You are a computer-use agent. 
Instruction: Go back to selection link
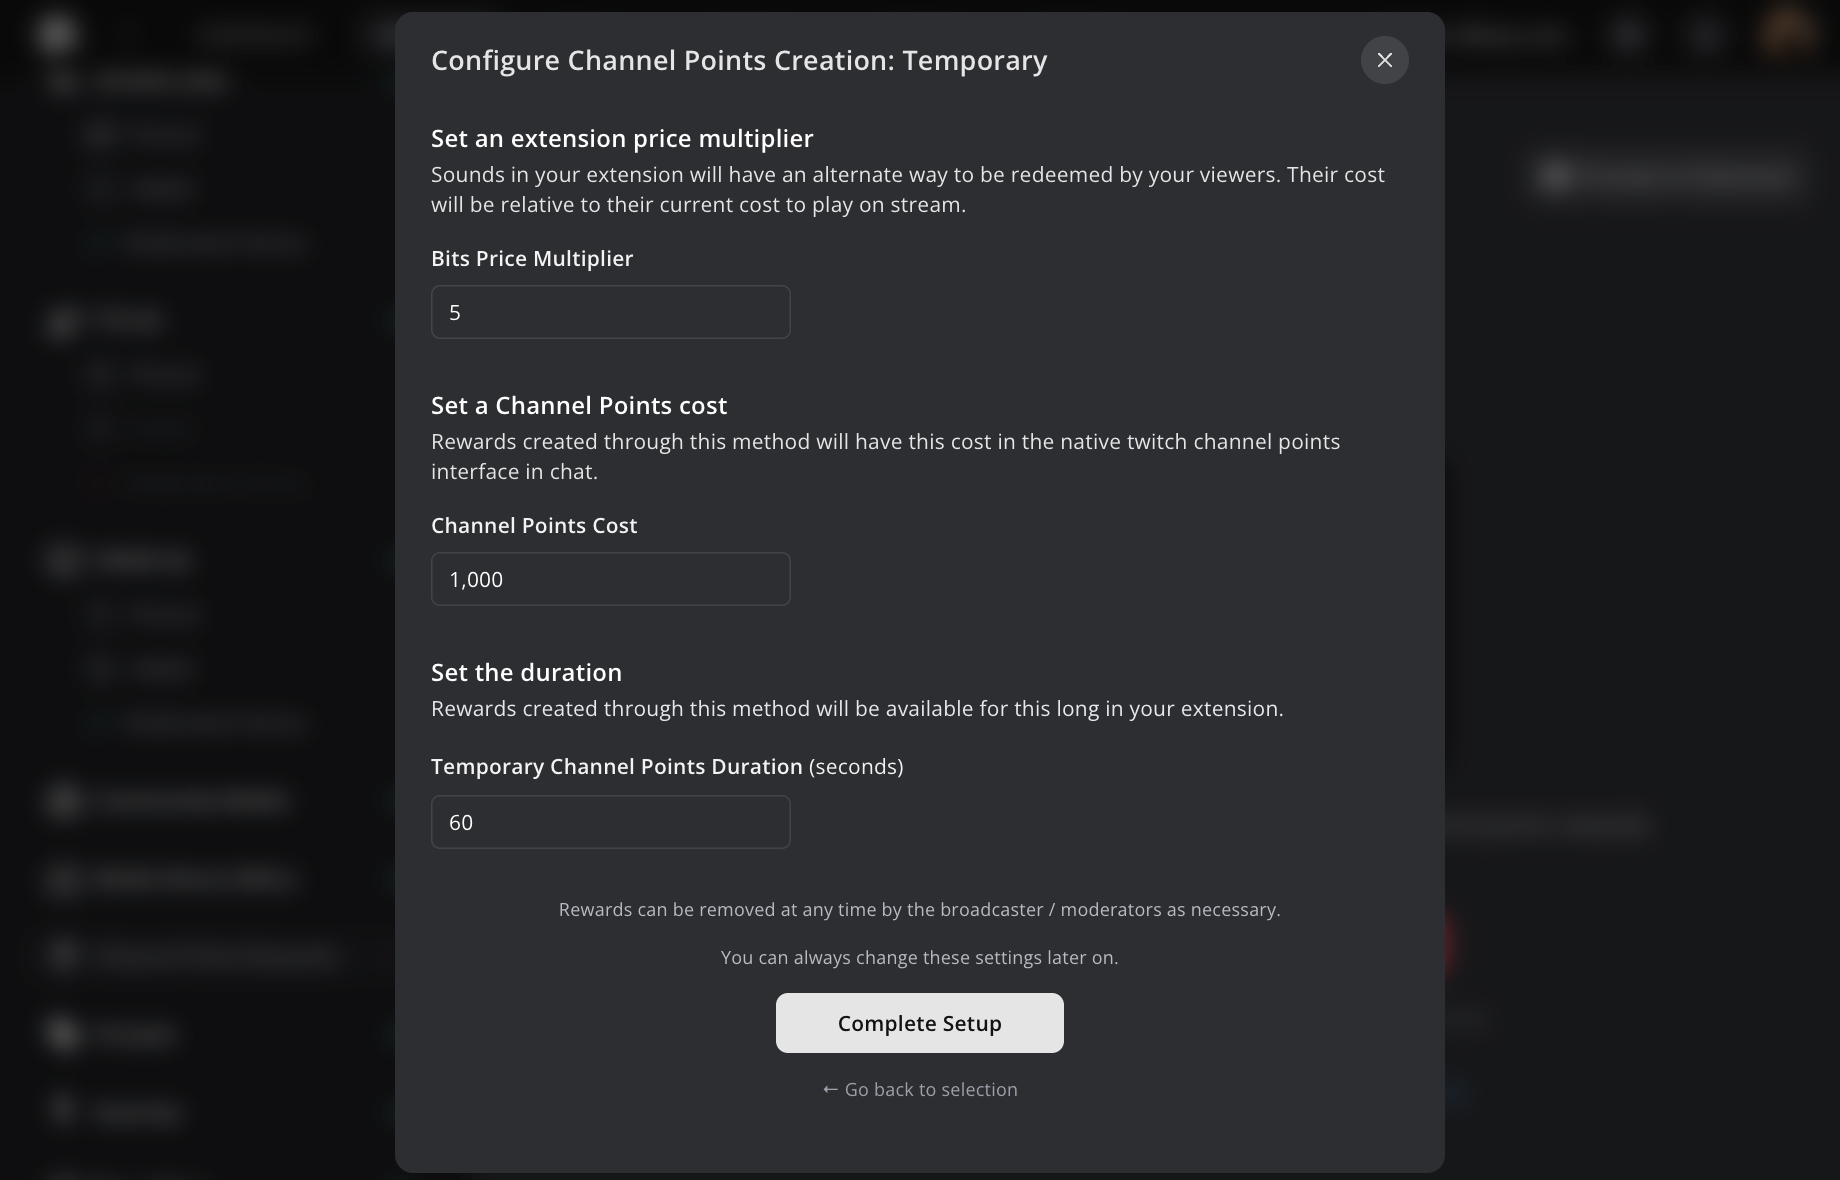[930, 1089]
